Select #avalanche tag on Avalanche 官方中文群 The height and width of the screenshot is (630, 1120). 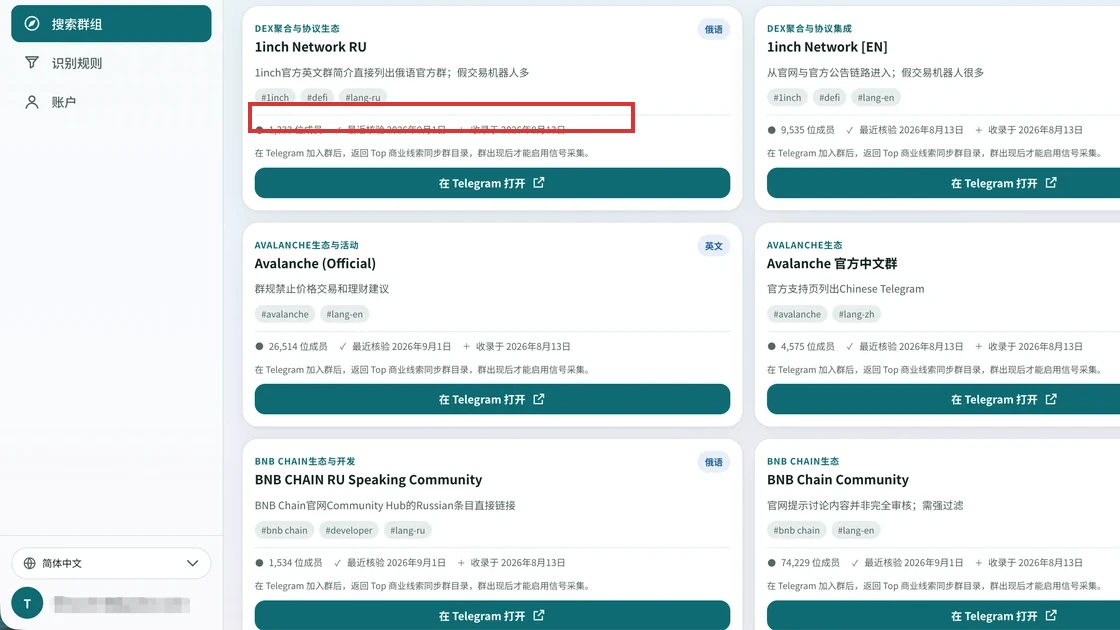coord(797,314)
